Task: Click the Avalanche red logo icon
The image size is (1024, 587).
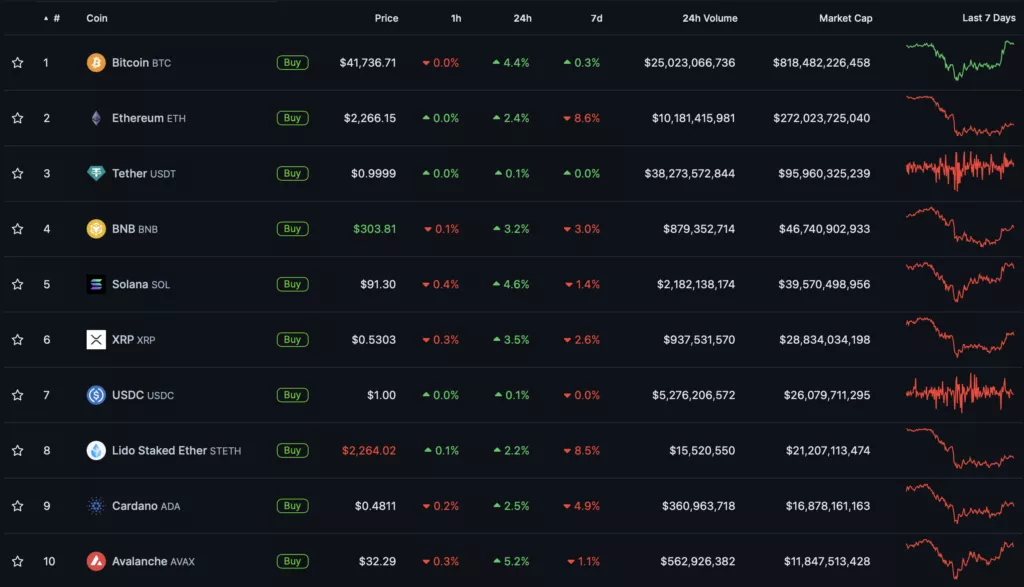Action: (96, 561)
